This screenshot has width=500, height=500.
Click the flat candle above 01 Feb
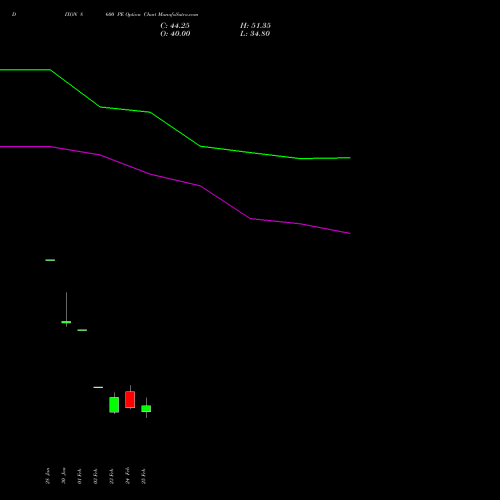point(82,330)
